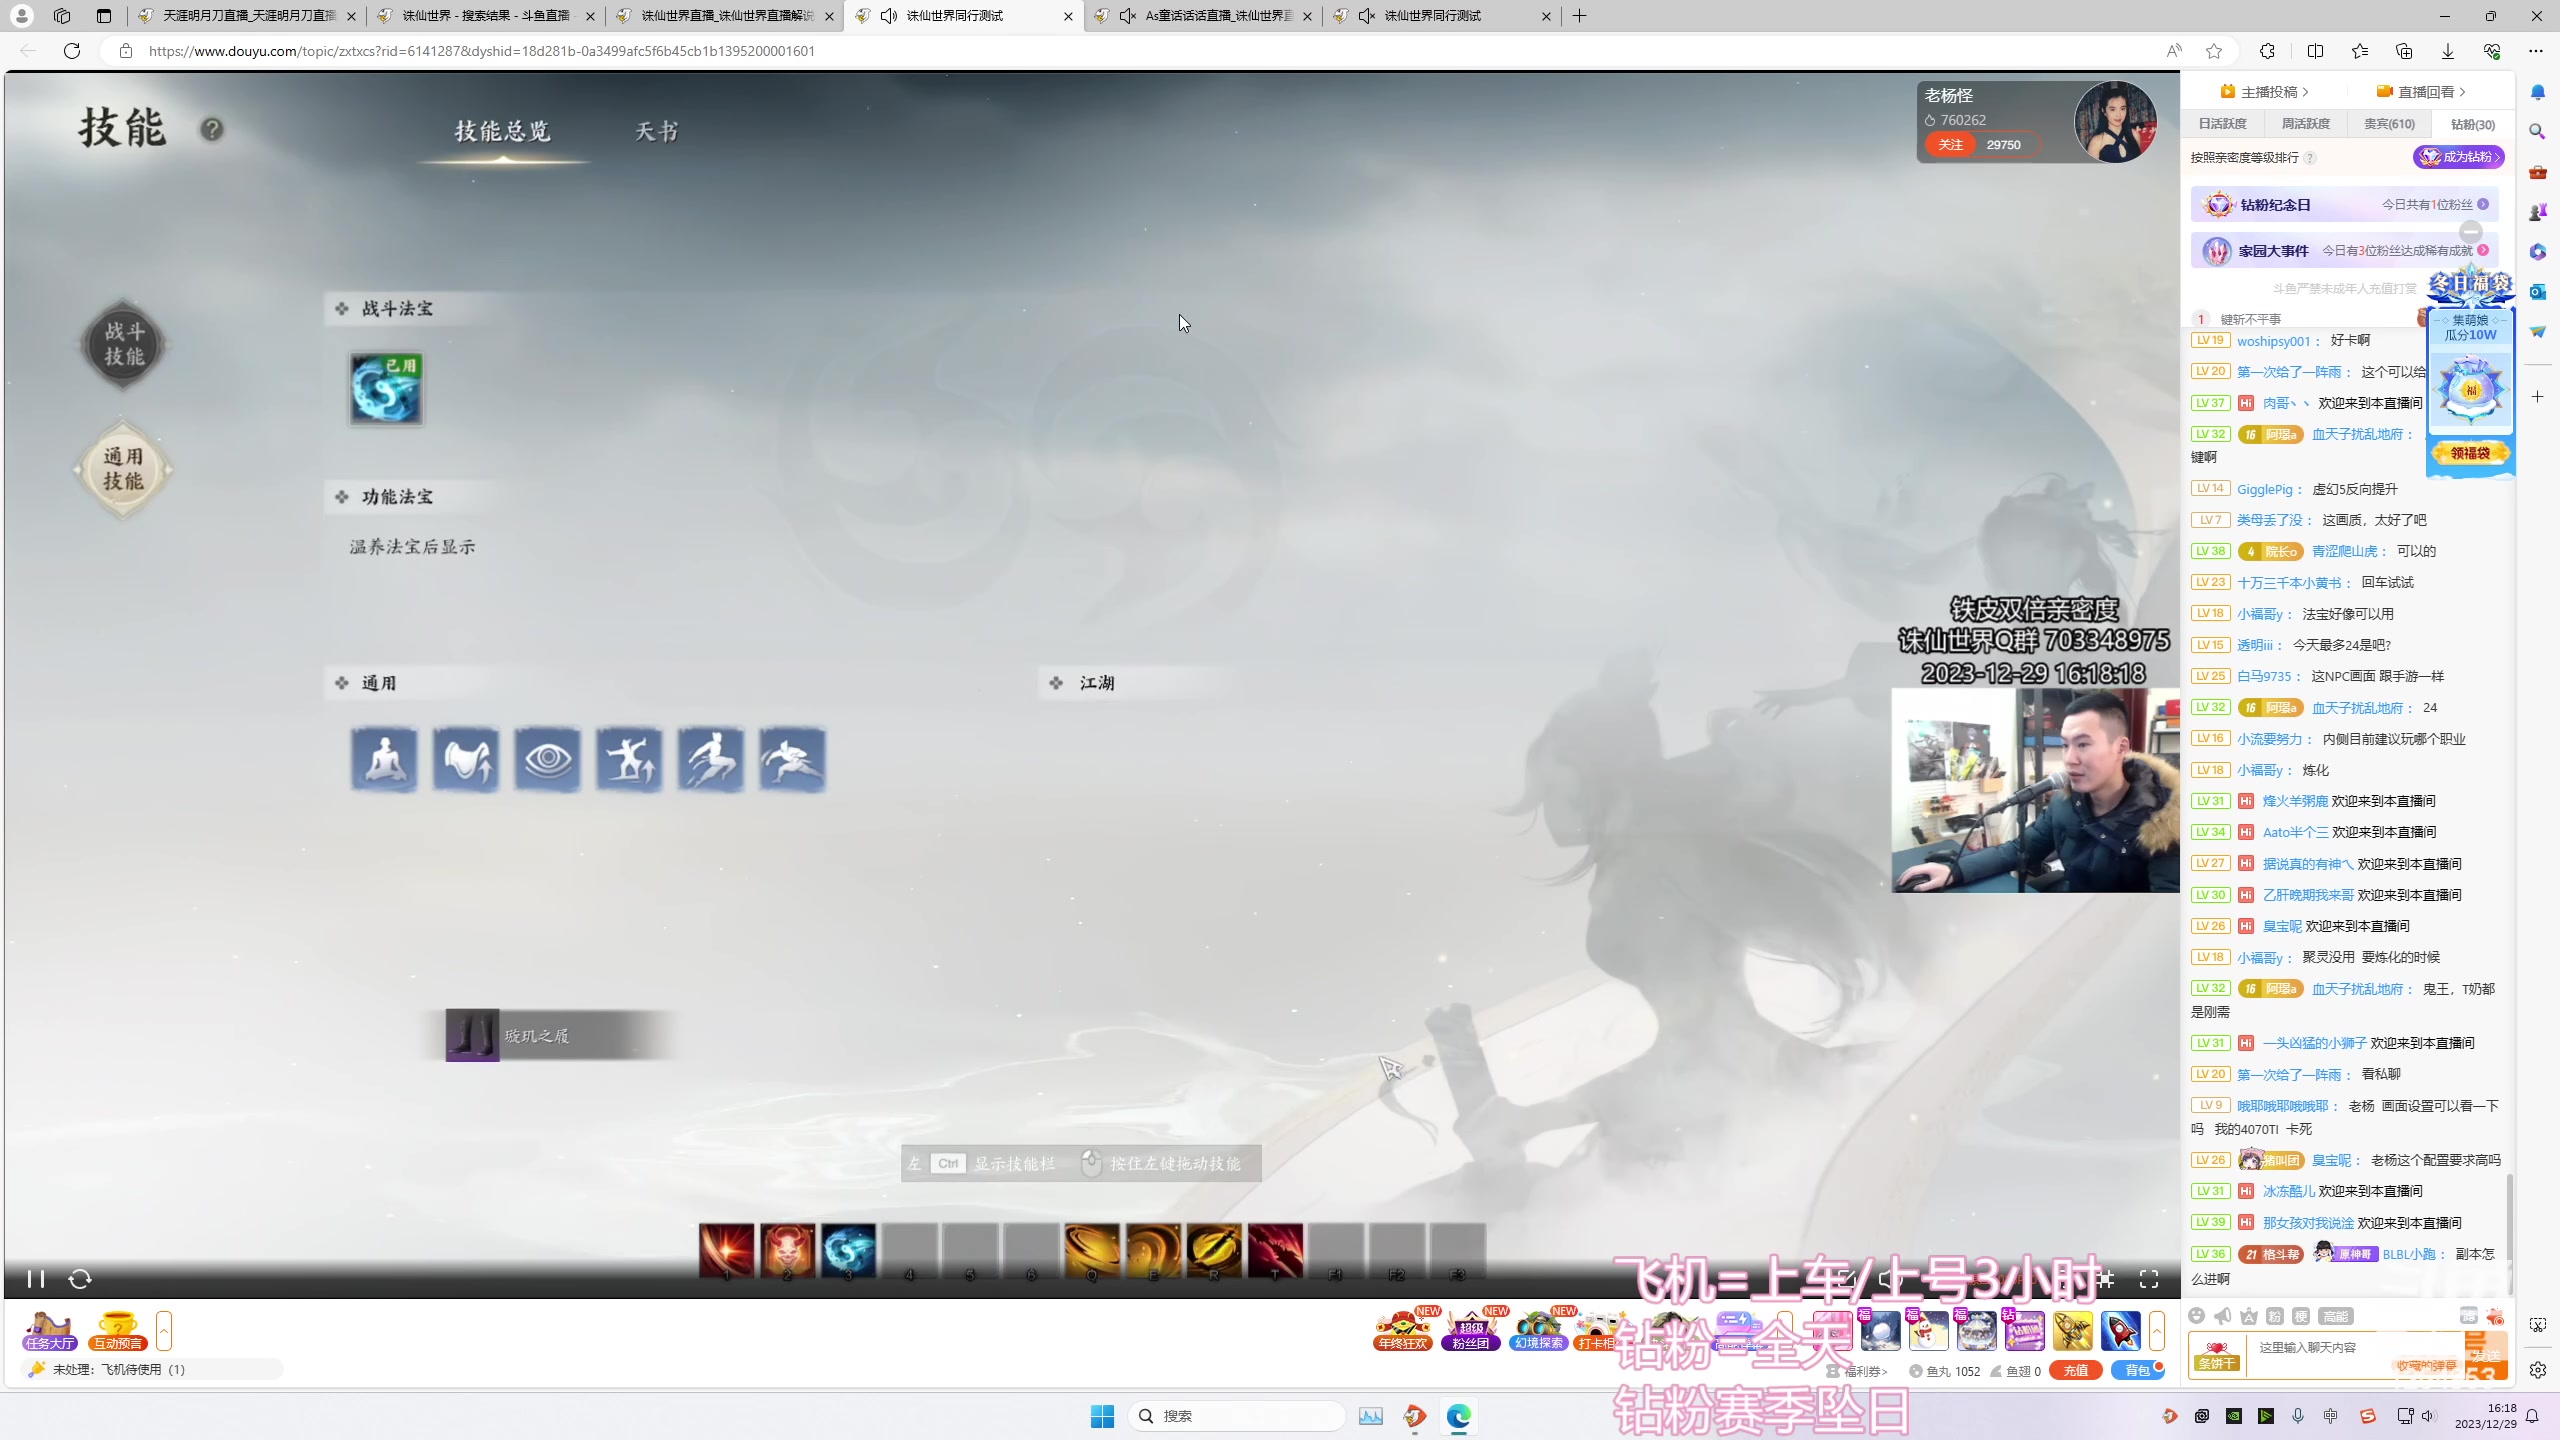
Task: Toggle the 高能 danmaku option
Action: 2337,1316
